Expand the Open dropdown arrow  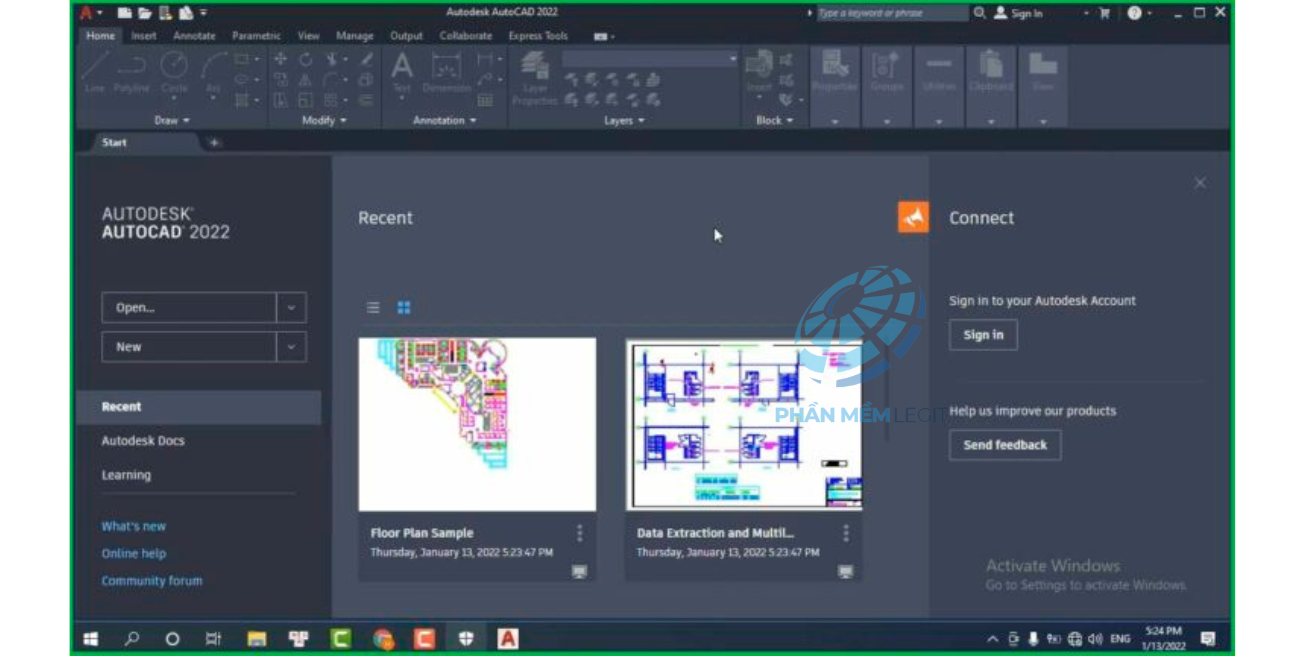click(291, 308)
